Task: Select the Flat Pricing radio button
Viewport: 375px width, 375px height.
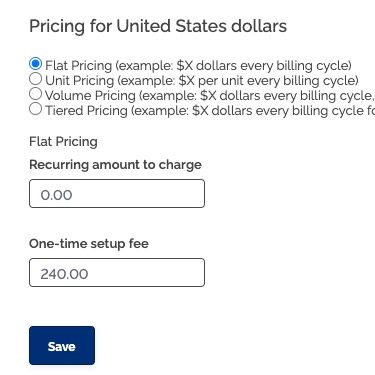Action: (x=35, y=64)
